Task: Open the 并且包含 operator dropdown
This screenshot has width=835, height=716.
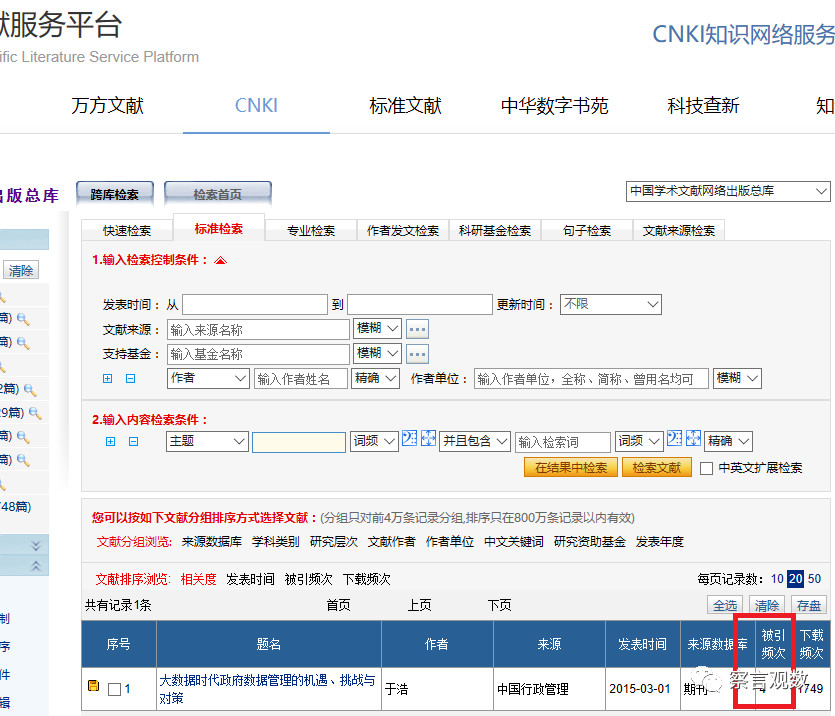Action: [x=475, y=442]
